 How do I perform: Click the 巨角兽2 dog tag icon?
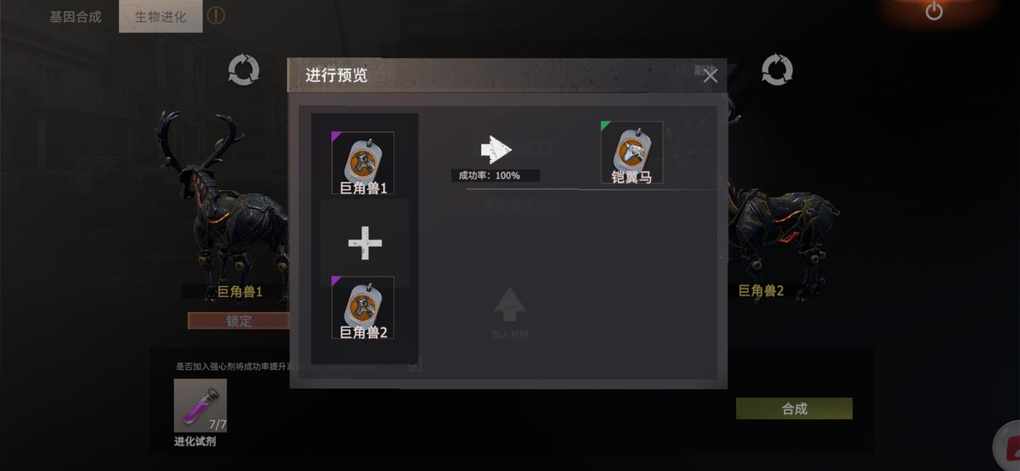coord(363,308)
